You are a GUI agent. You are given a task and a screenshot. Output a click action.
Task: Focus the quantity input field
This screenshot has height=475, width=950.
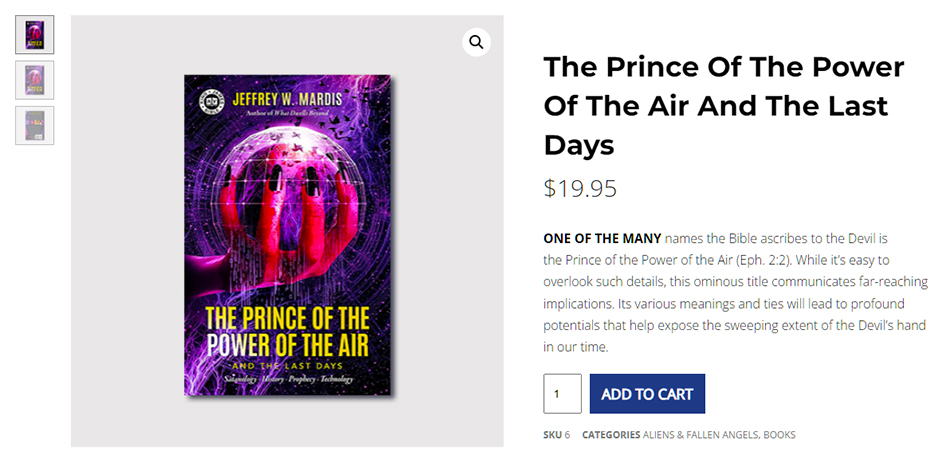pos(562,394)
